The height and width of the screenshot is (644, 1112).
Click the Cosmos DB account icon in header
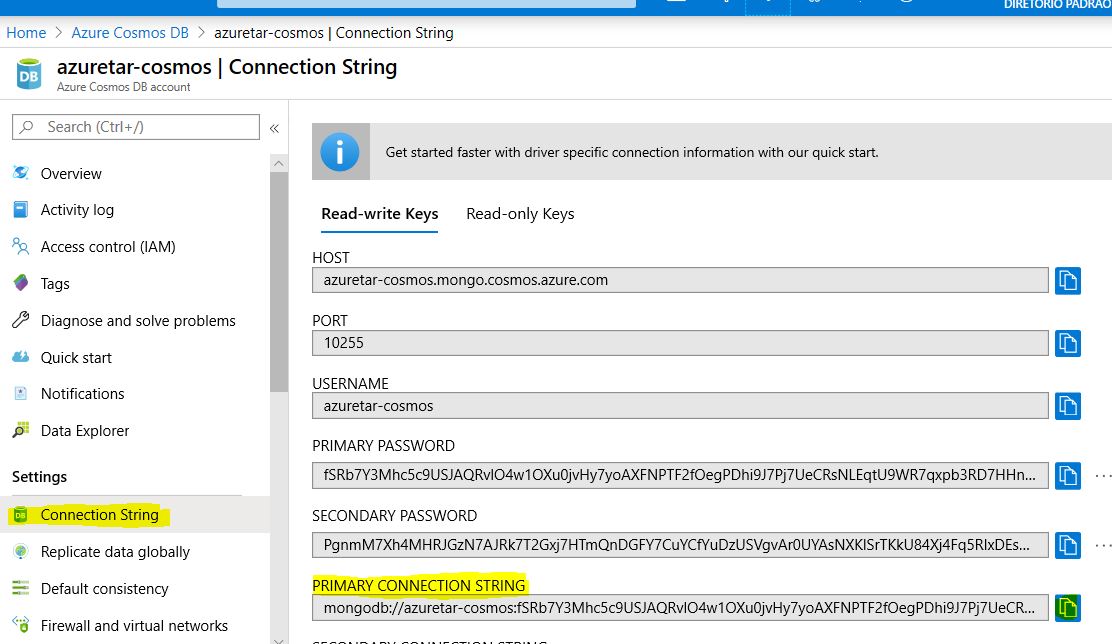[29, 74]
